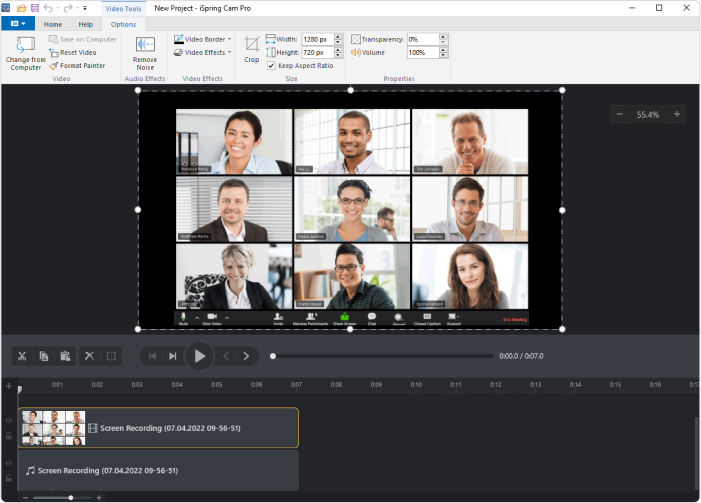Click the Height input field
This screenshot has width=701, height=503.
tap(317, 52)
